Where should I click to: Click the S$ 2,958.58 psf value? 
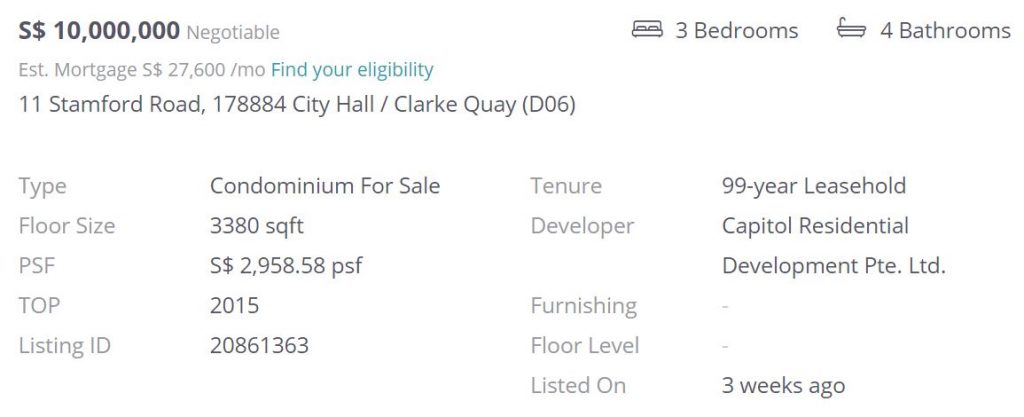click(x=286, y=265)
